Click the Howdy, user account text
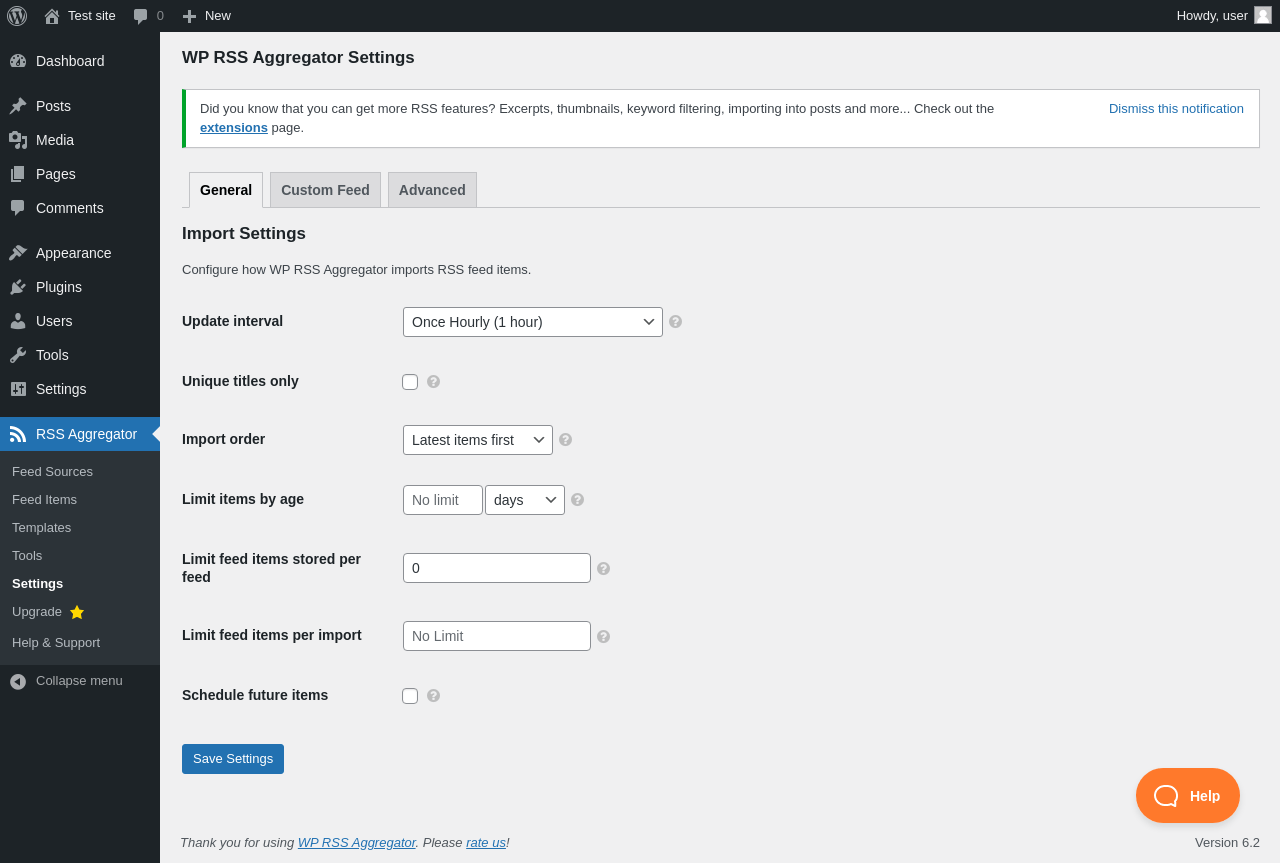 1212,16
